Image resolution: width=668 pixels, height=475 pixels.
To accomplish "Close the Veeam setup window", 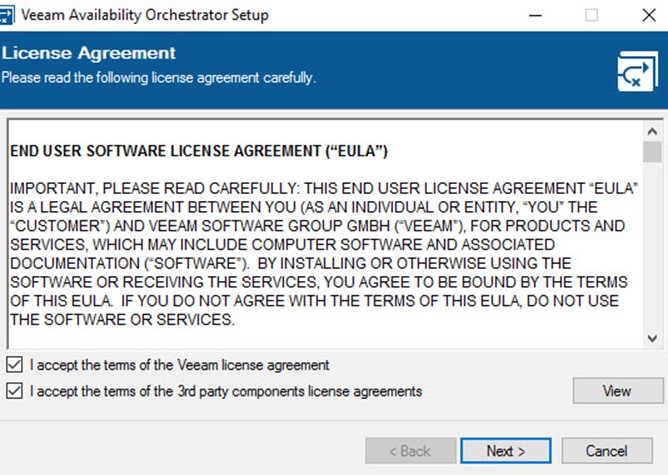I will (648, 15).
